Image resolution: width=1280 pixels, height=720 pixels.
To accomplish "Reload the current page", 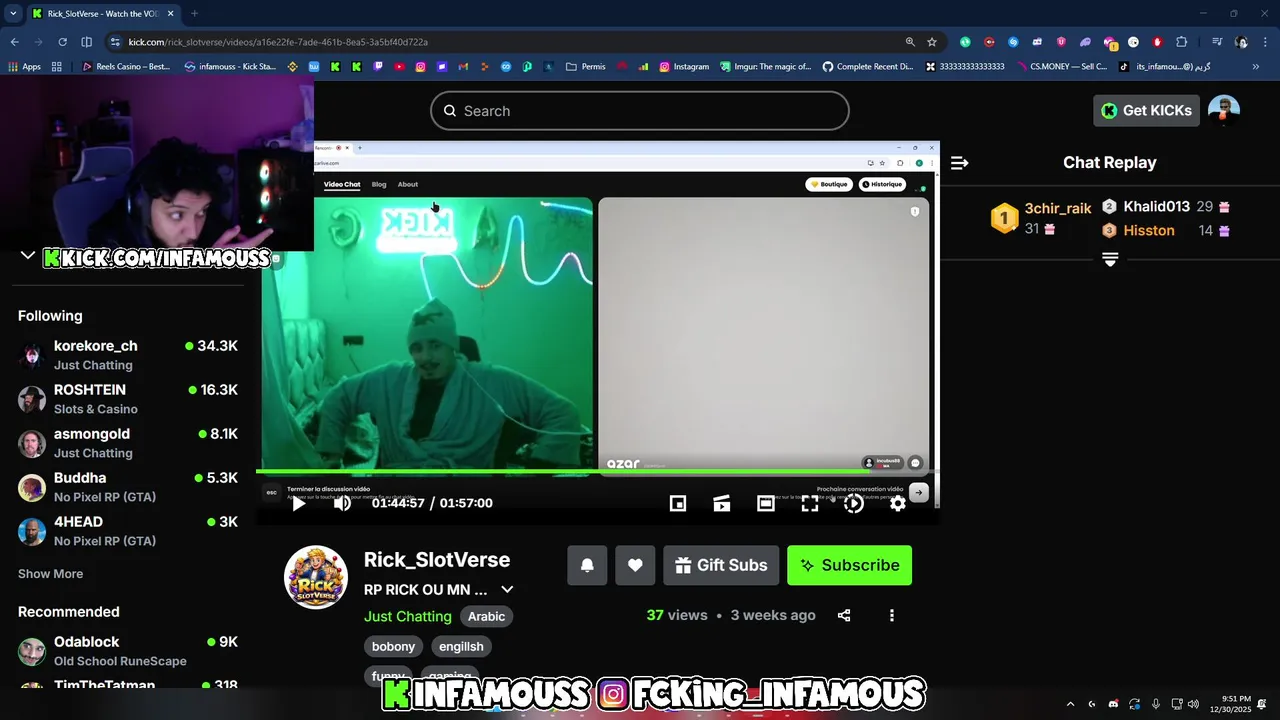I will coord(62,42).
